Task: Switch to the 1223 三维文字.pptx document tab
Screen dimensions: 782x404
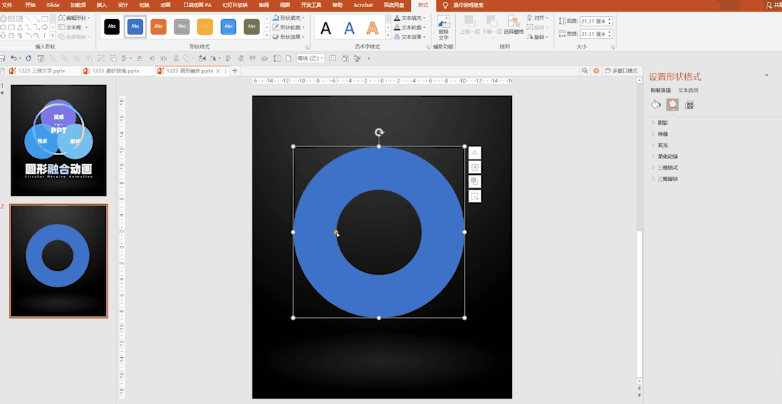Action: [43, 71]
